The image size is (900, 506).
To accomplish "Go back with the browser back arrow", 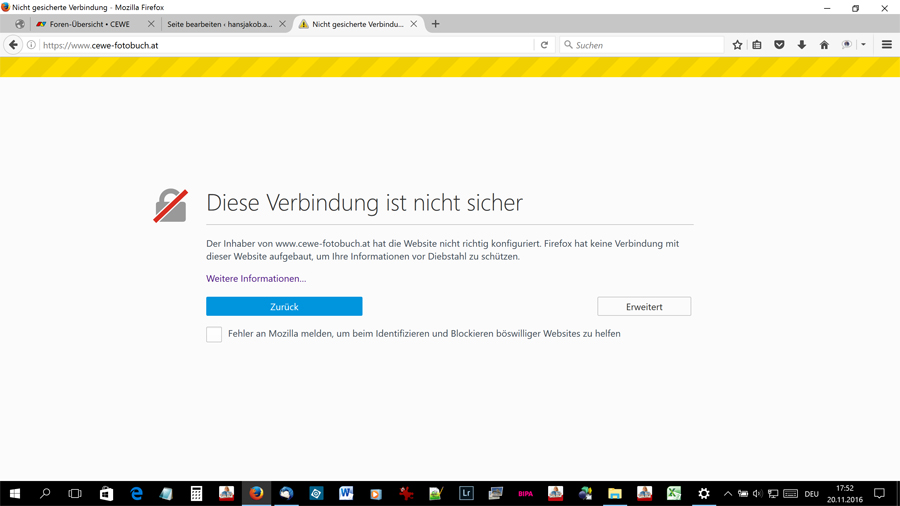I will point(13,45).
